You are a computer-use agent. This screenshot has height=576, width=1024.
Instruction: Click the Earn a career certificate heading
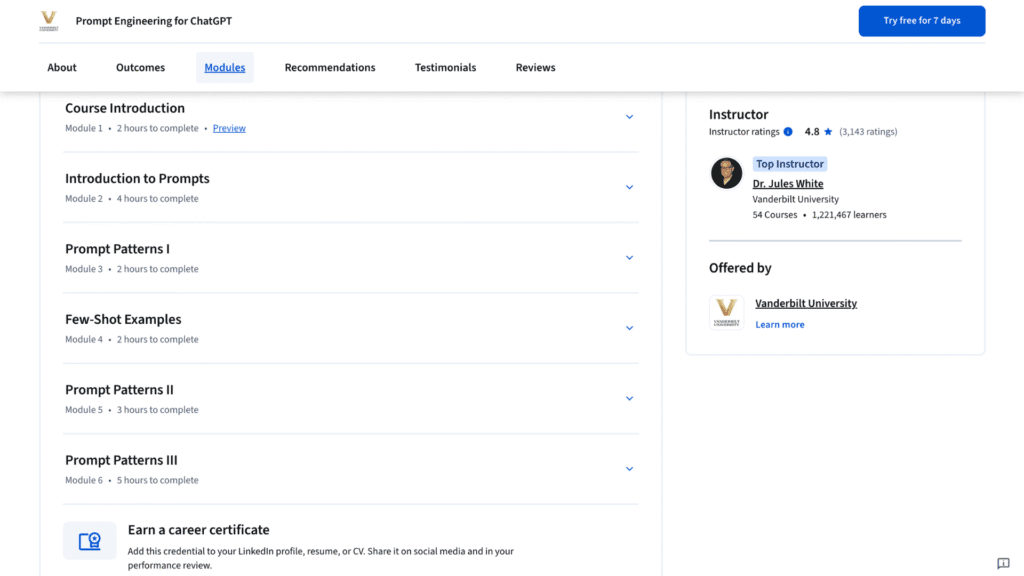(x=199, y=530)
